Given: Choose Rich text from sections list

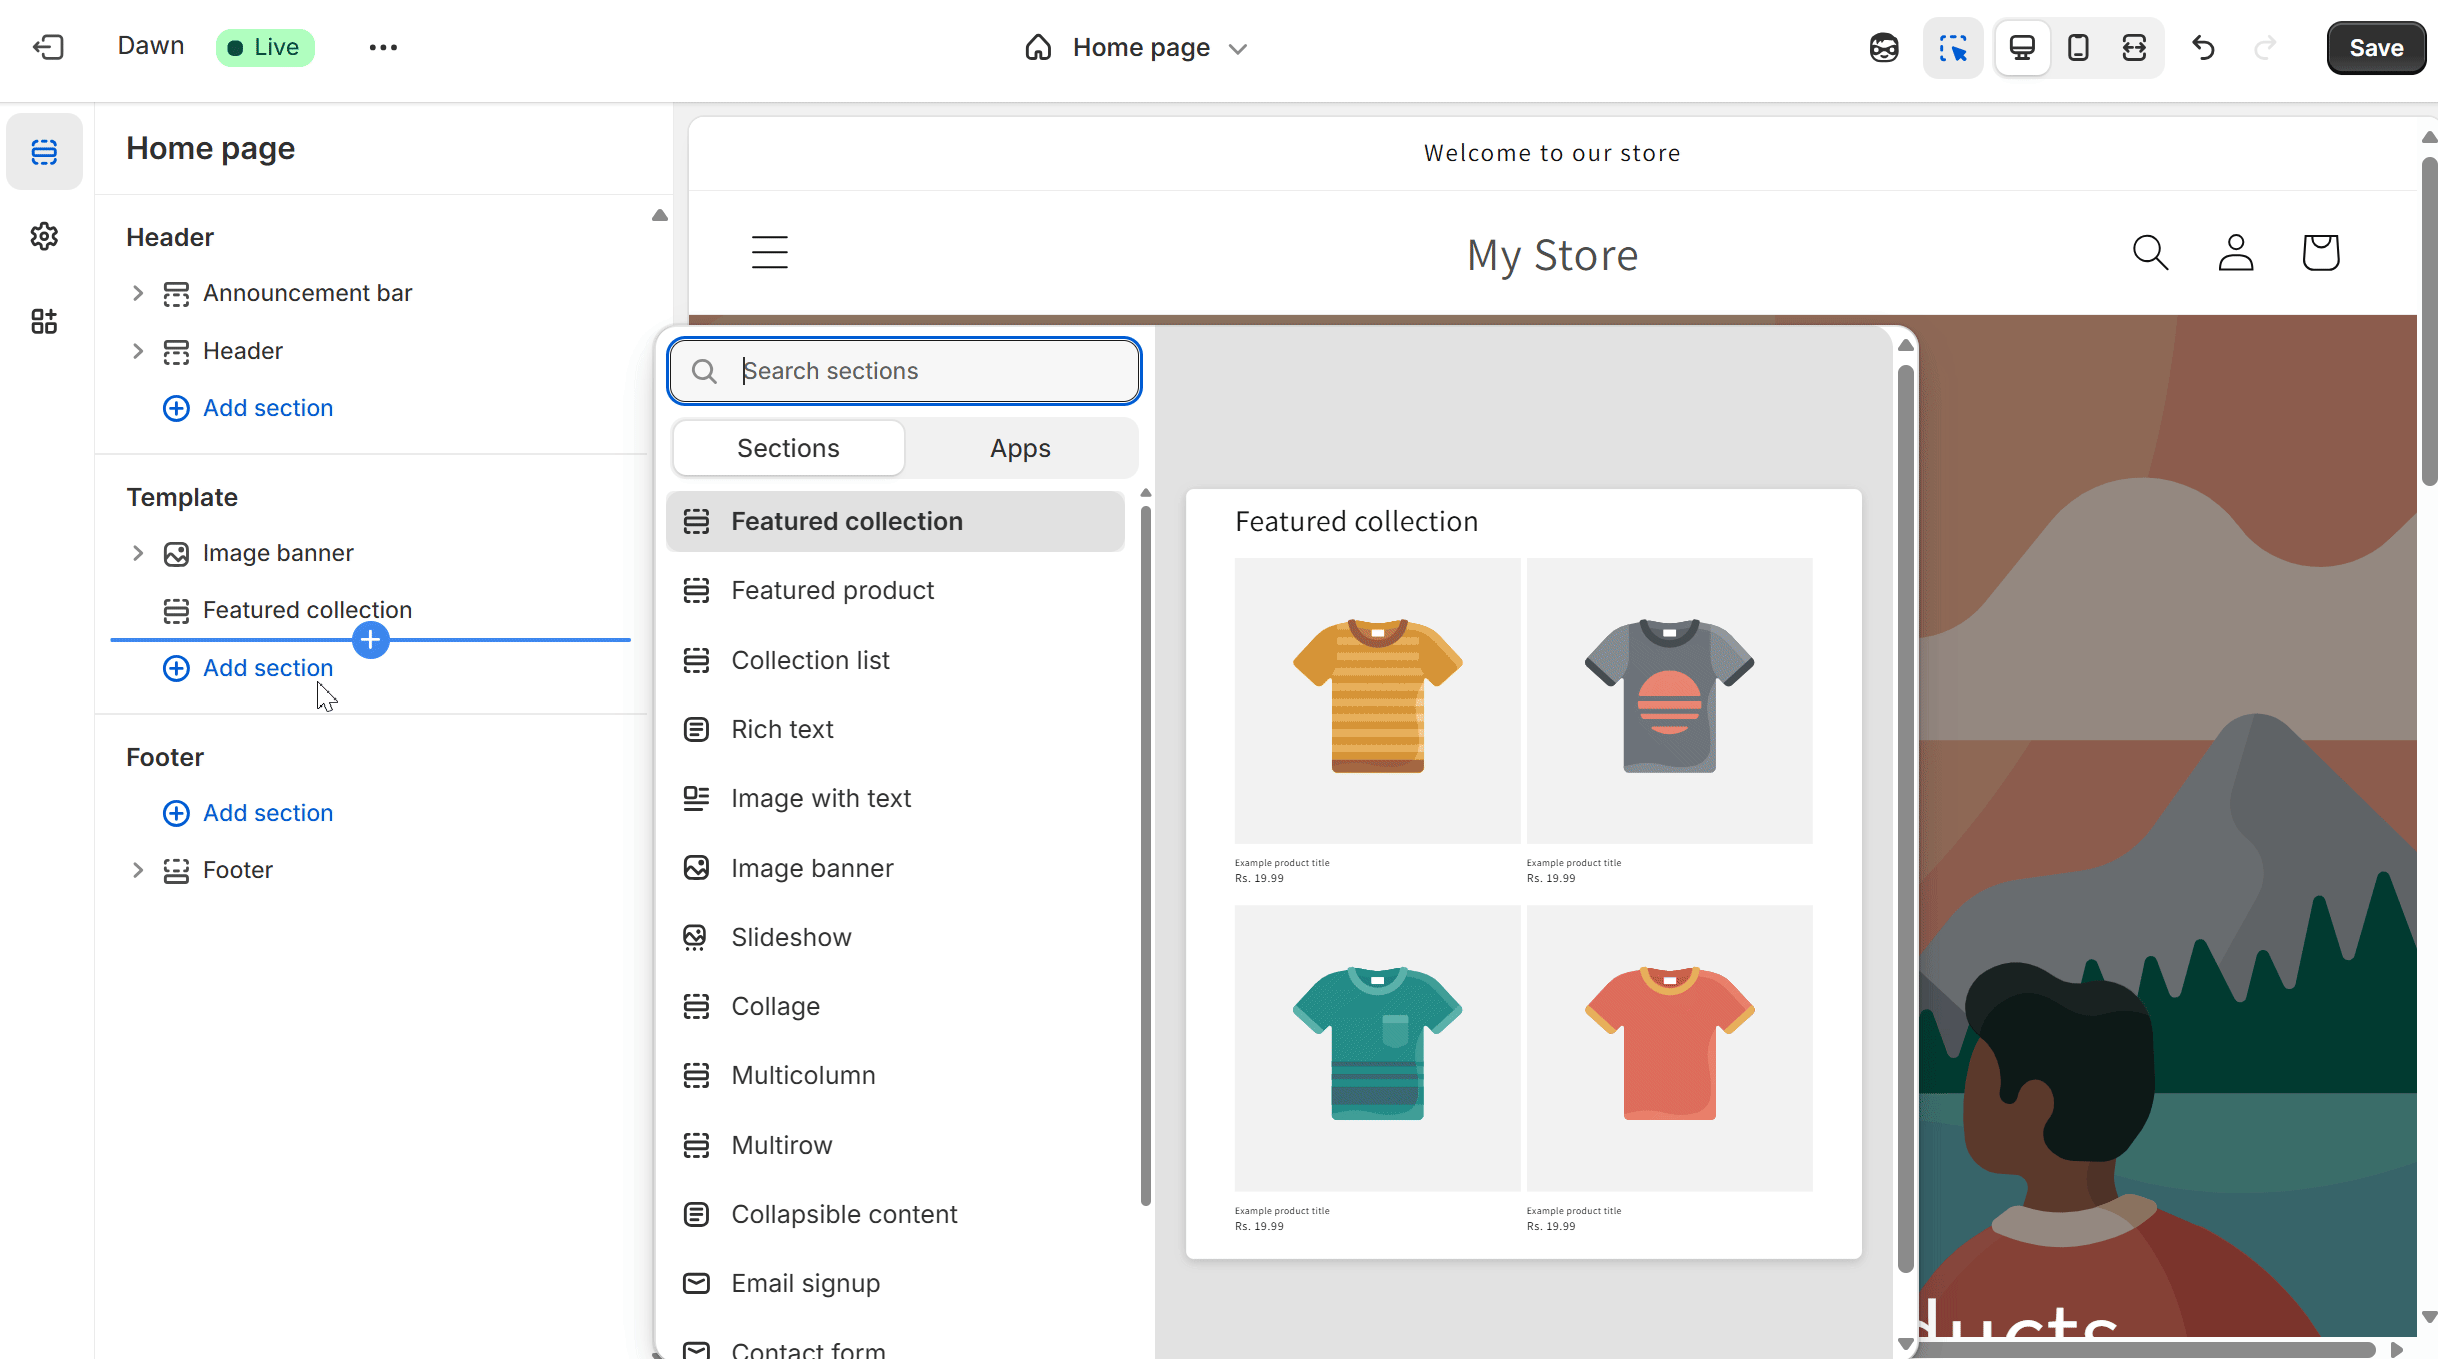Looking at the screenshot, I should point(782,729).
